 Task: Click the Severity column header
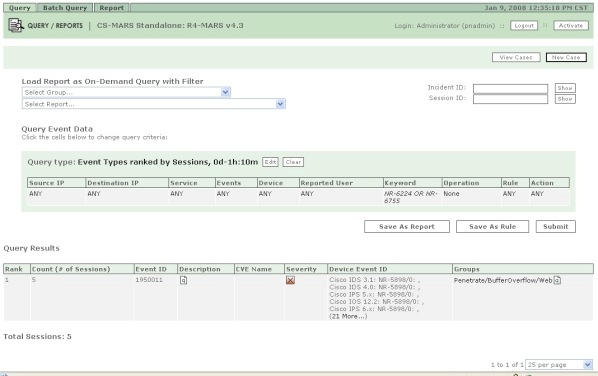[x=306, y=269]
